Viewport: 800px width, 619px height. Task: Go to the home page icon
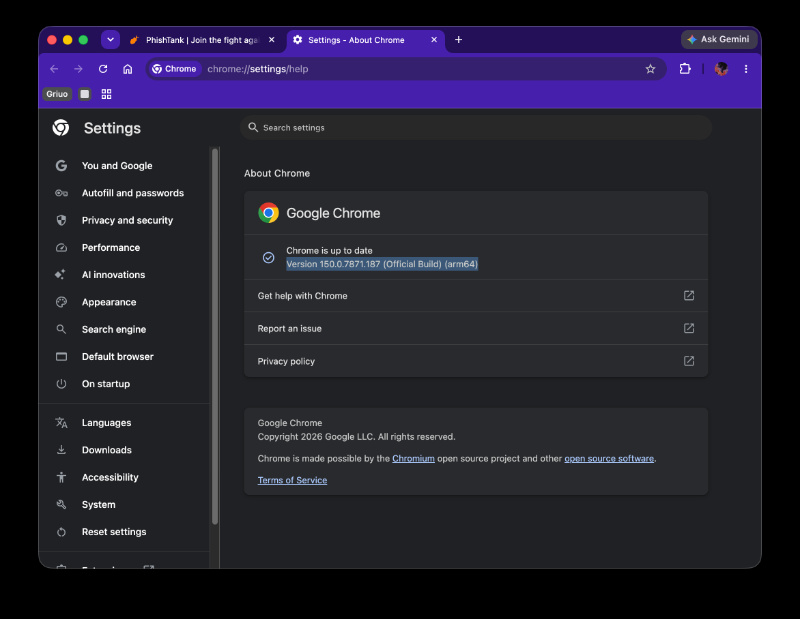(128, 69)
